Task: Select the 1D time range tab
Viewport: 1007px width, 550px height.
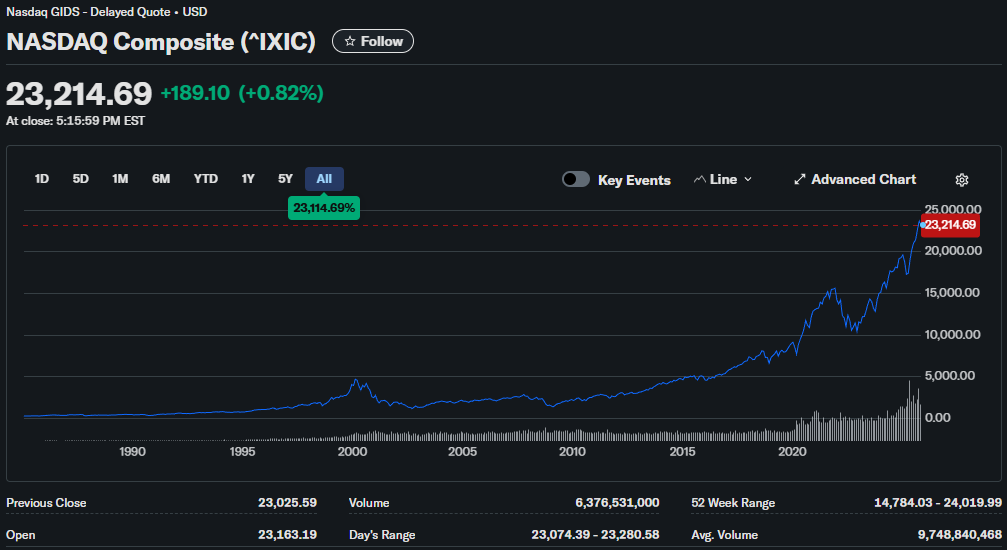Action: (x=42, y=179)
